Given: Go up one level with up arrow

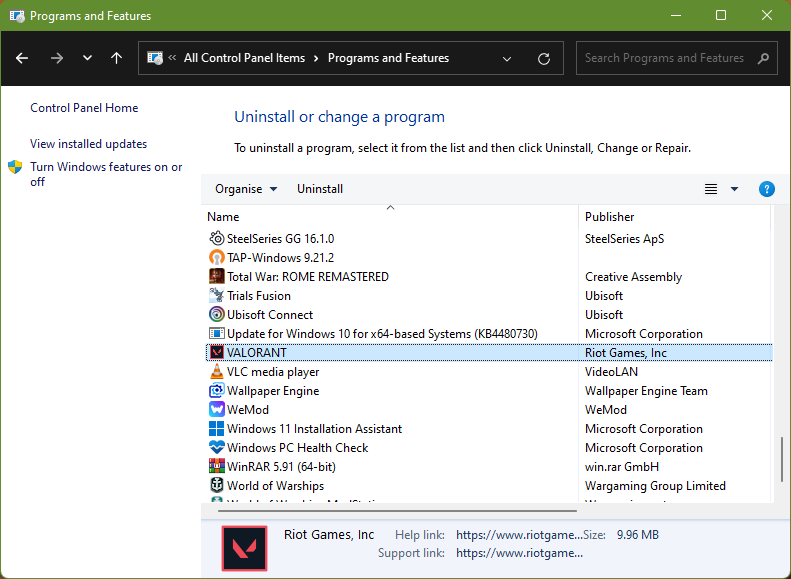Looking at the screenshot, I should click(116, 58).
